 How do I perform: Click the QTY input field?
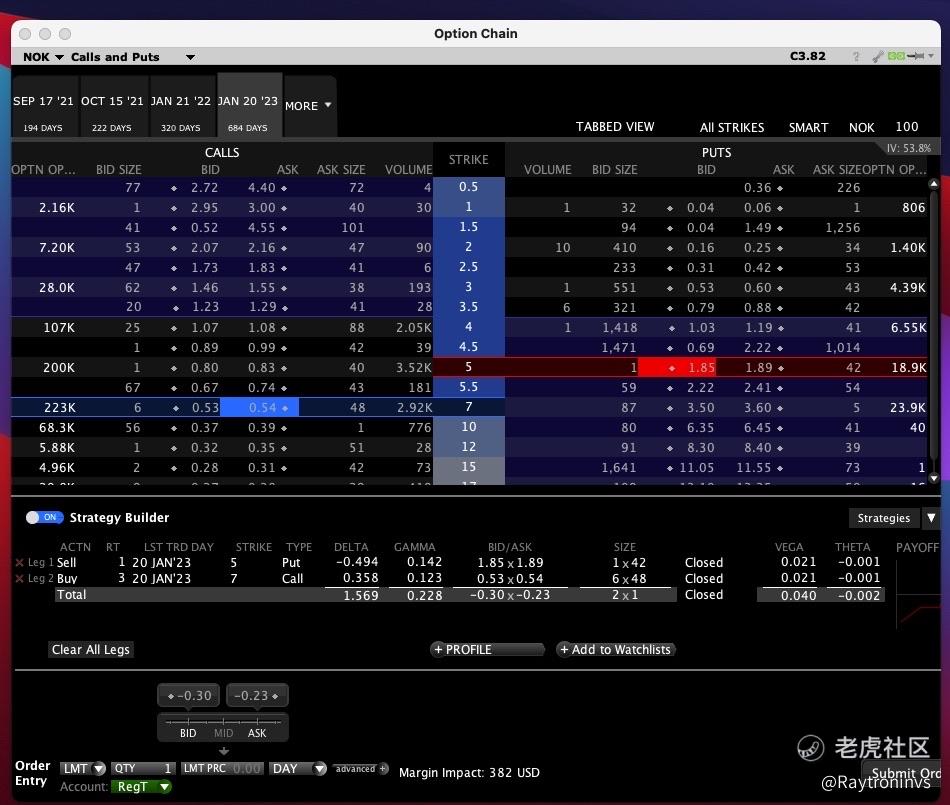click(144, 768)
